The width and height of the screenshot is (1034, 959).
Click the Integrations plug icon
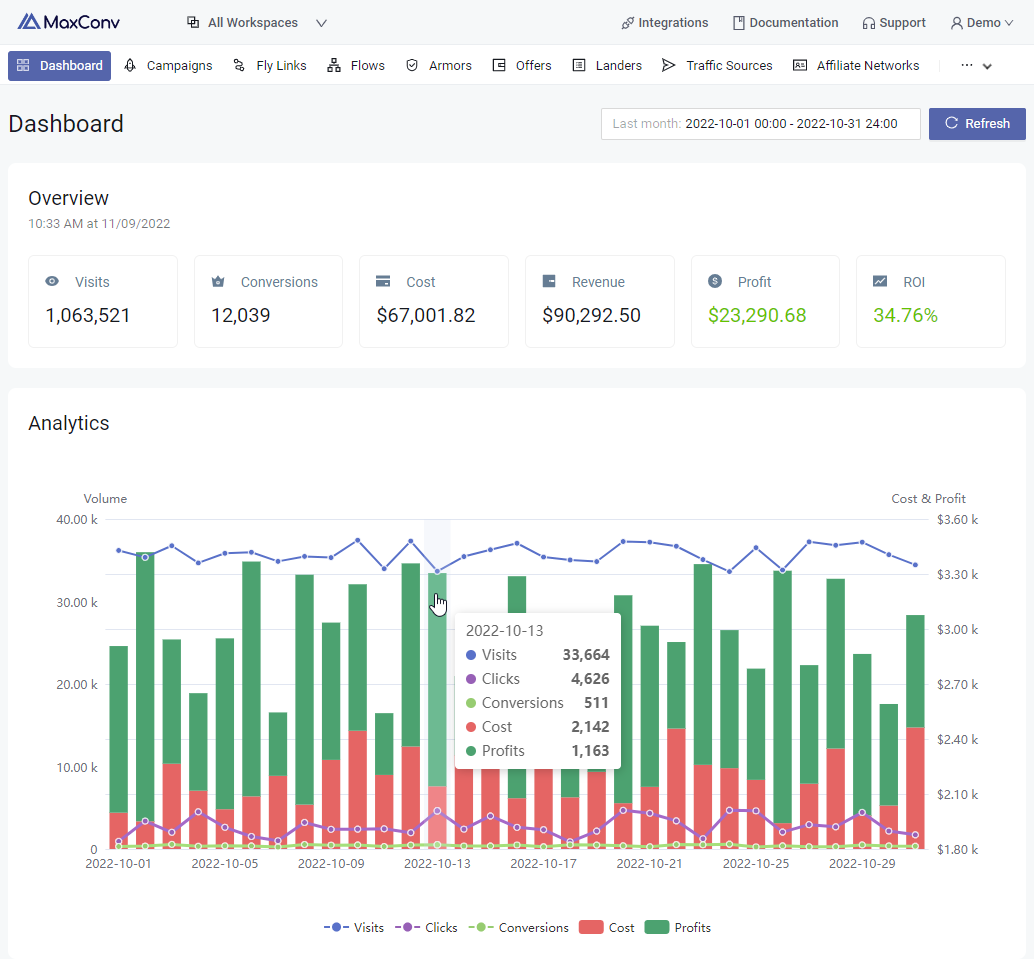627,23
